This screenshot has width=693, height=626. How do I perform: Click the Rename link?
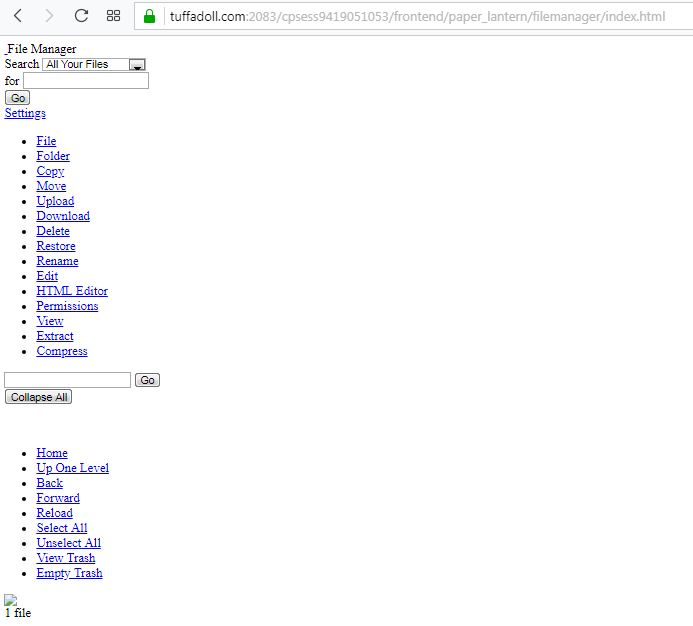57,261
